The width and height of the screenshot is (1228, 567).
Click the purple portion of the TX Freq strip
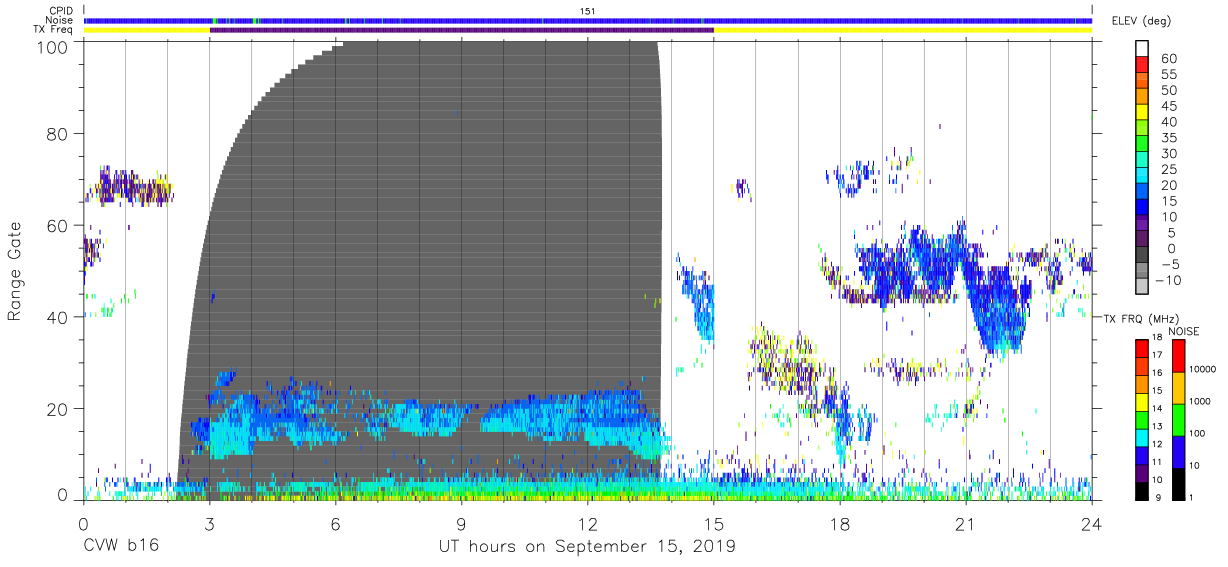(x=461, y=29)
